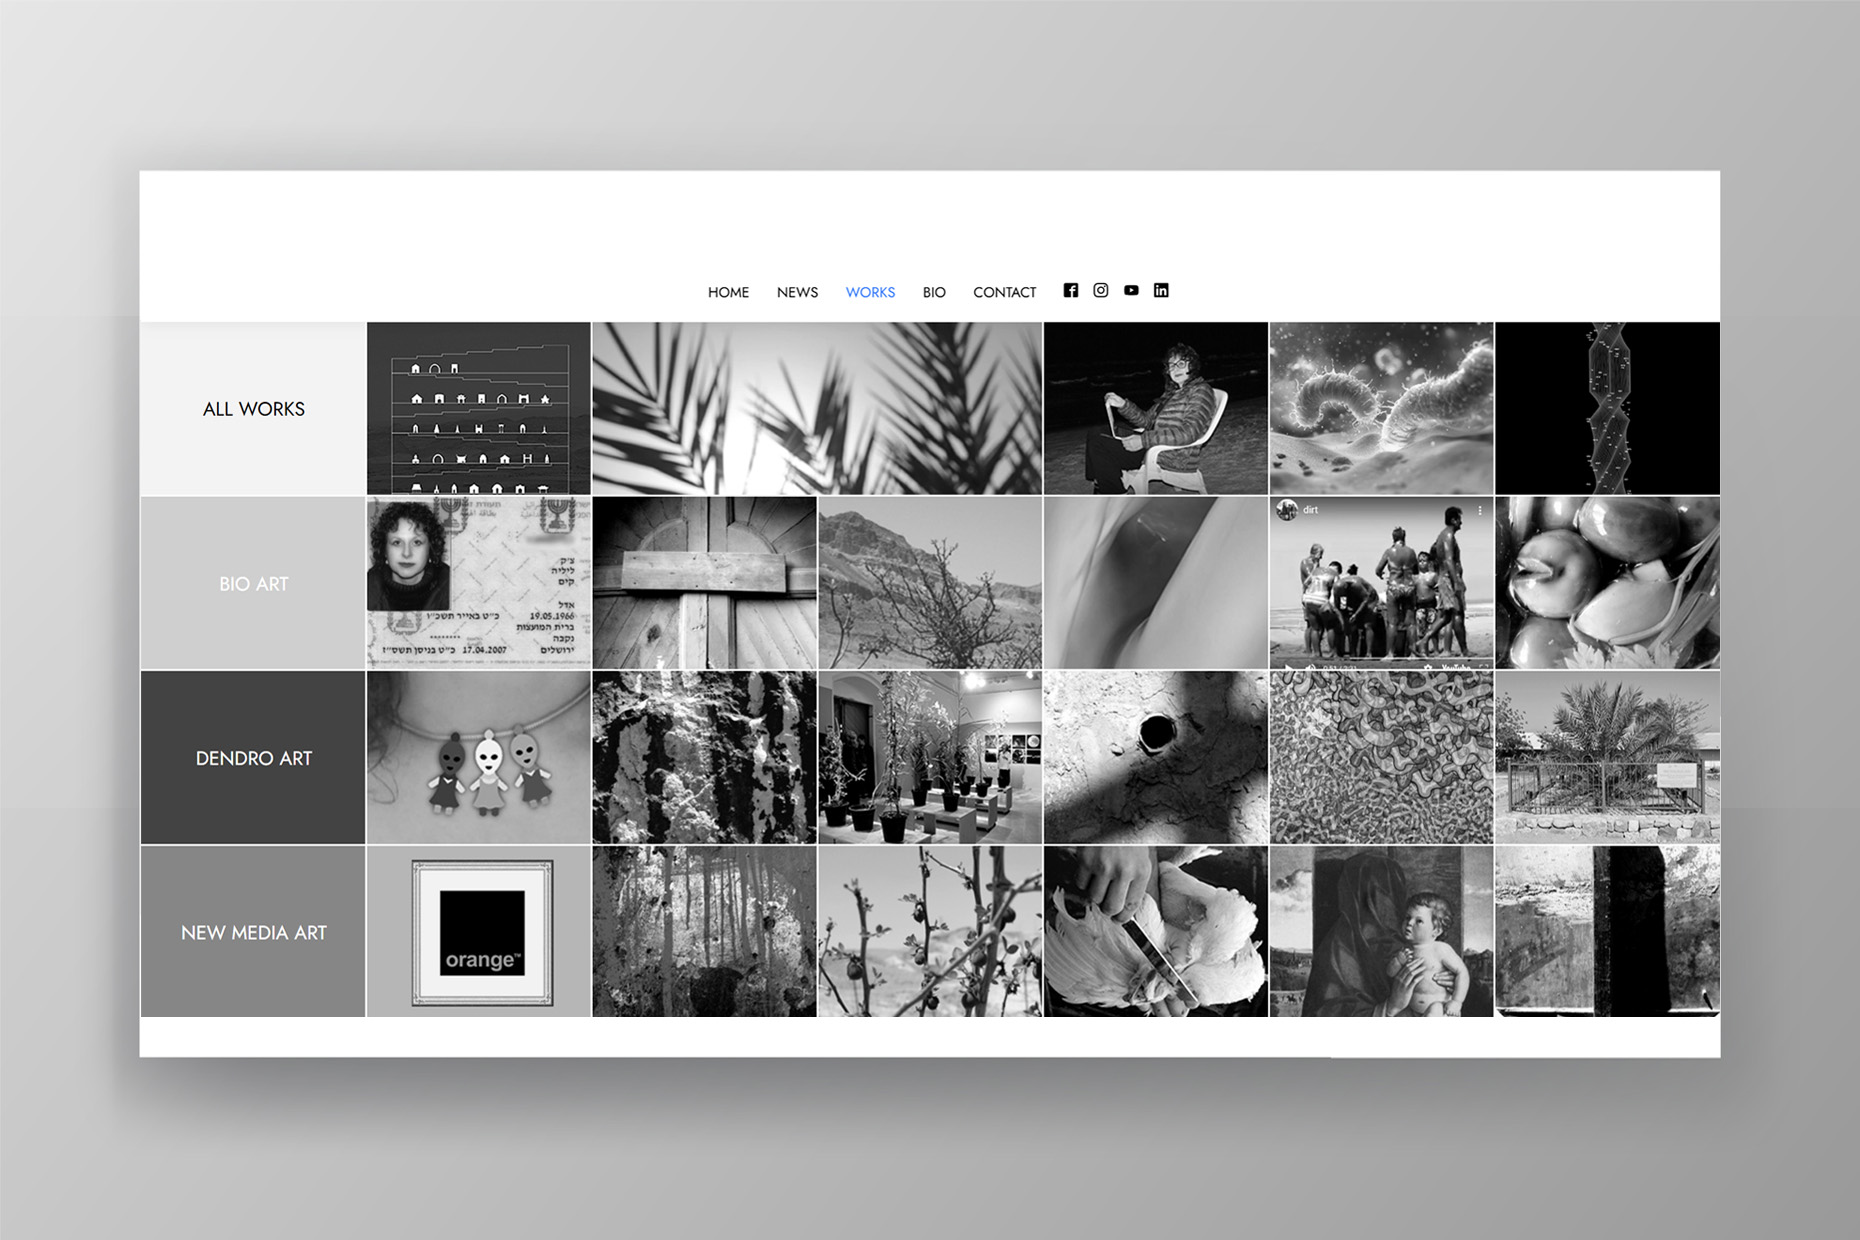Screen dimensions: 1860x1240
Task: Open the three dolls necklace thumbnail
Action: (x=479, y=758)
